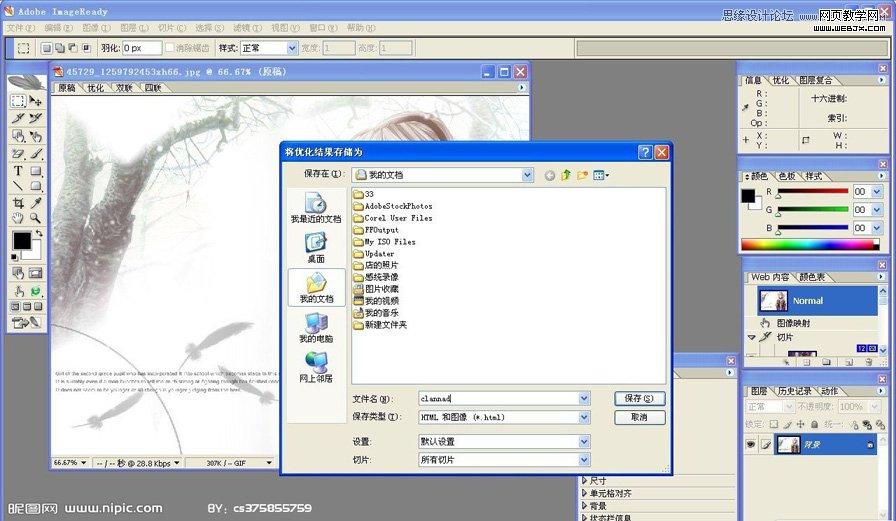Click the R red color slider
896x521 pixels.
(812, 192)
